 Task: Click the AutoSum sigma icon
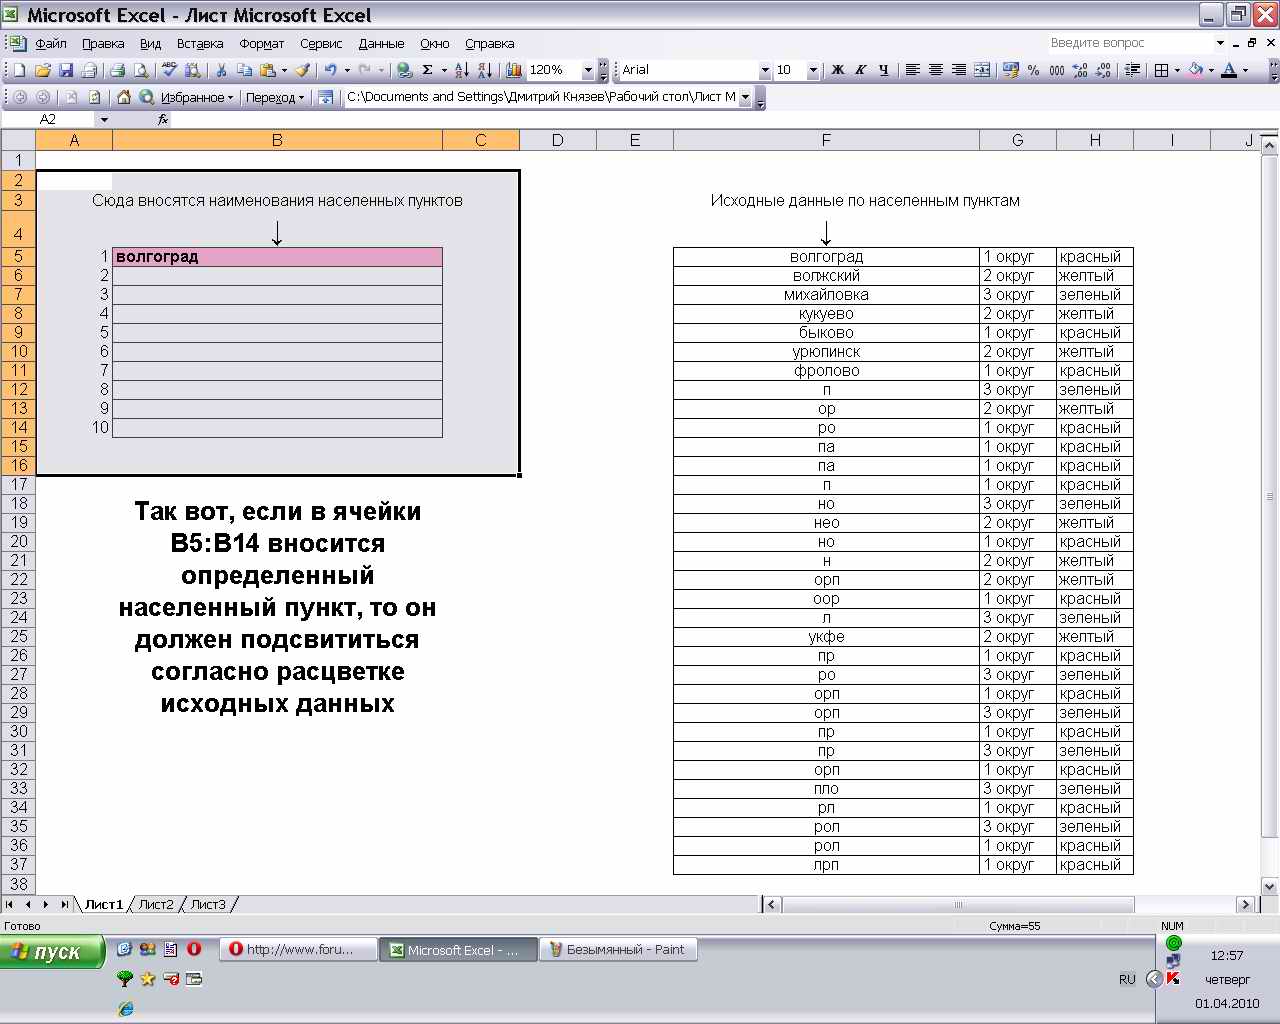427,70
